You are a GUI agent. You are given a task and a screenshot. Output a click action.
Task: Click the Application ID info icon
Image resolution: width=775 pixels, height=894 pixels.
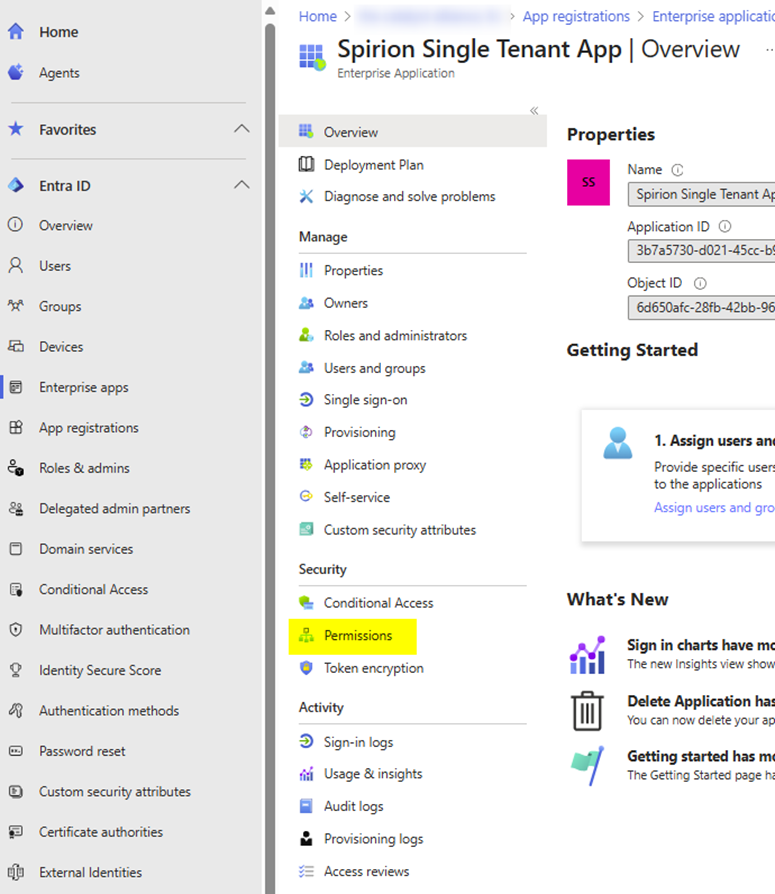(x=725, y=226)
